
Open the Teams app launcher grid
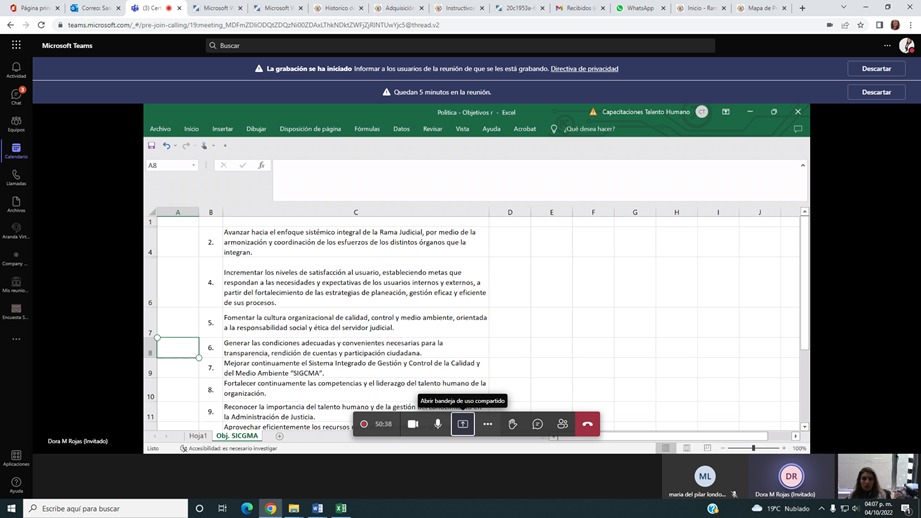tap(16, 45)
